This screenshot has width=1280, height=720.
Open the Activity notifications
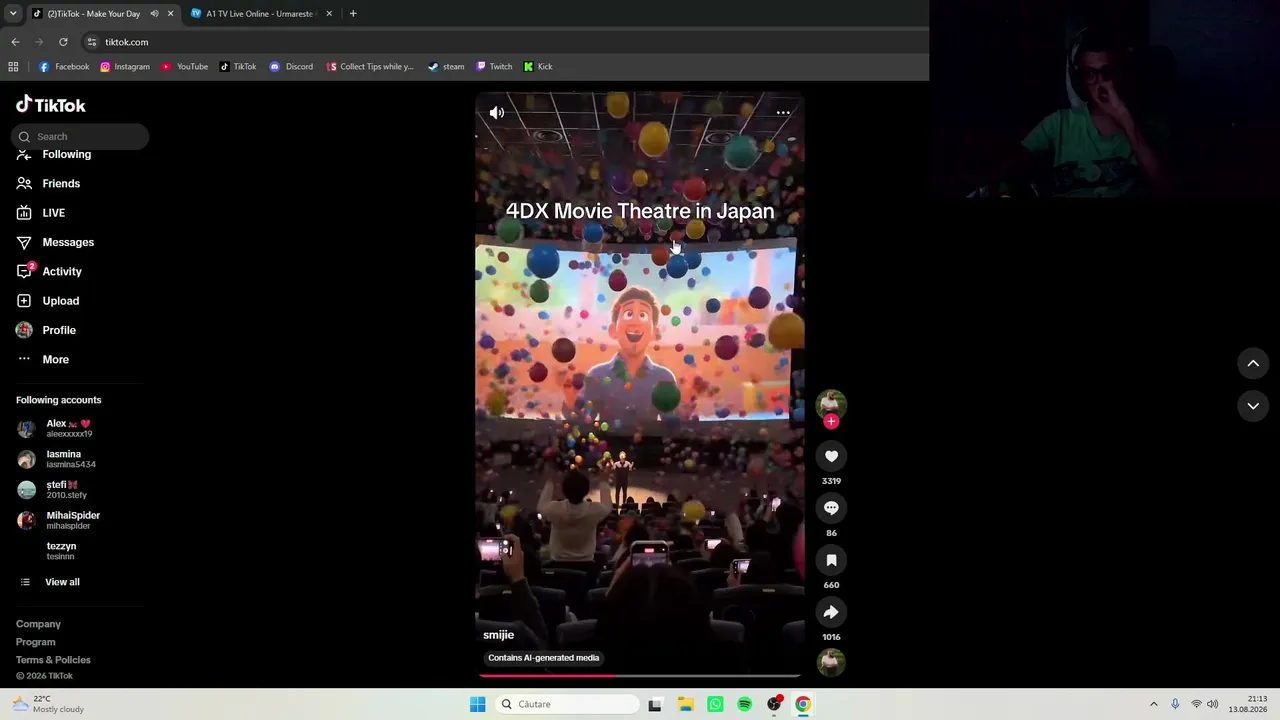(x=50, y=272)
